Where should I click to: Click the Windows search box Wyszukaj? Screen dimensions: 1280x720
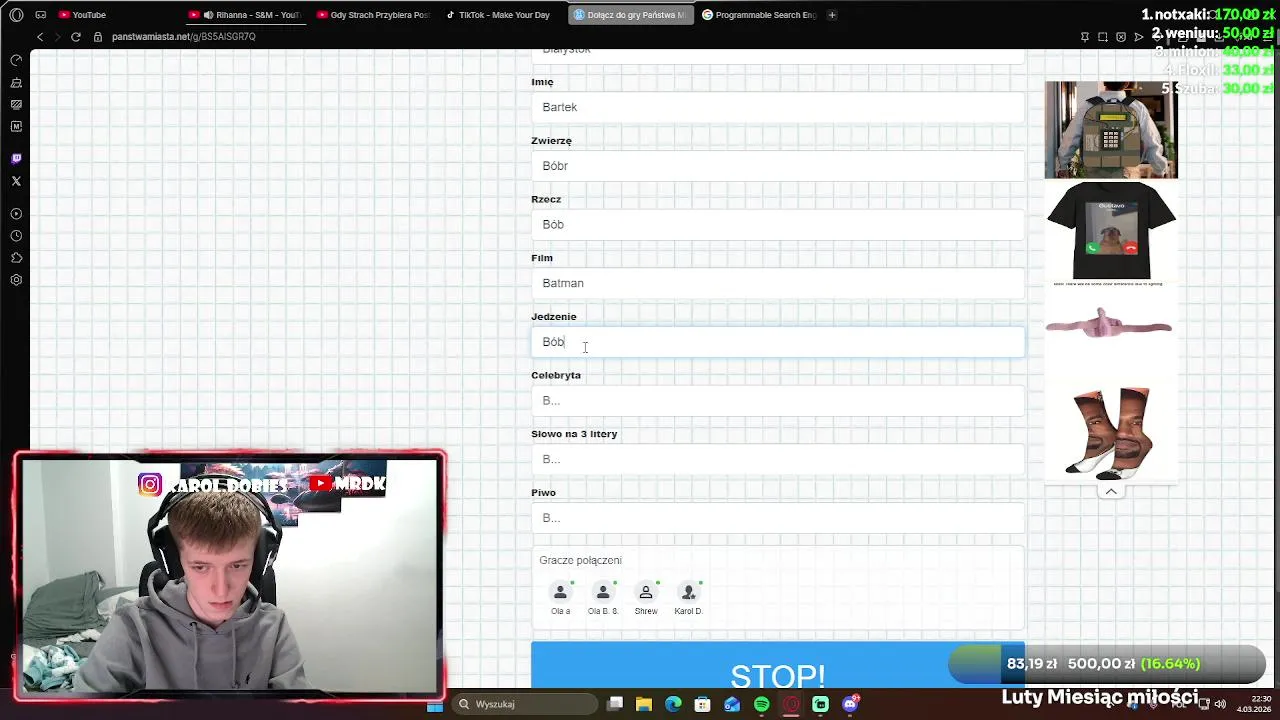pyautogui.click(x=524, y=704)
